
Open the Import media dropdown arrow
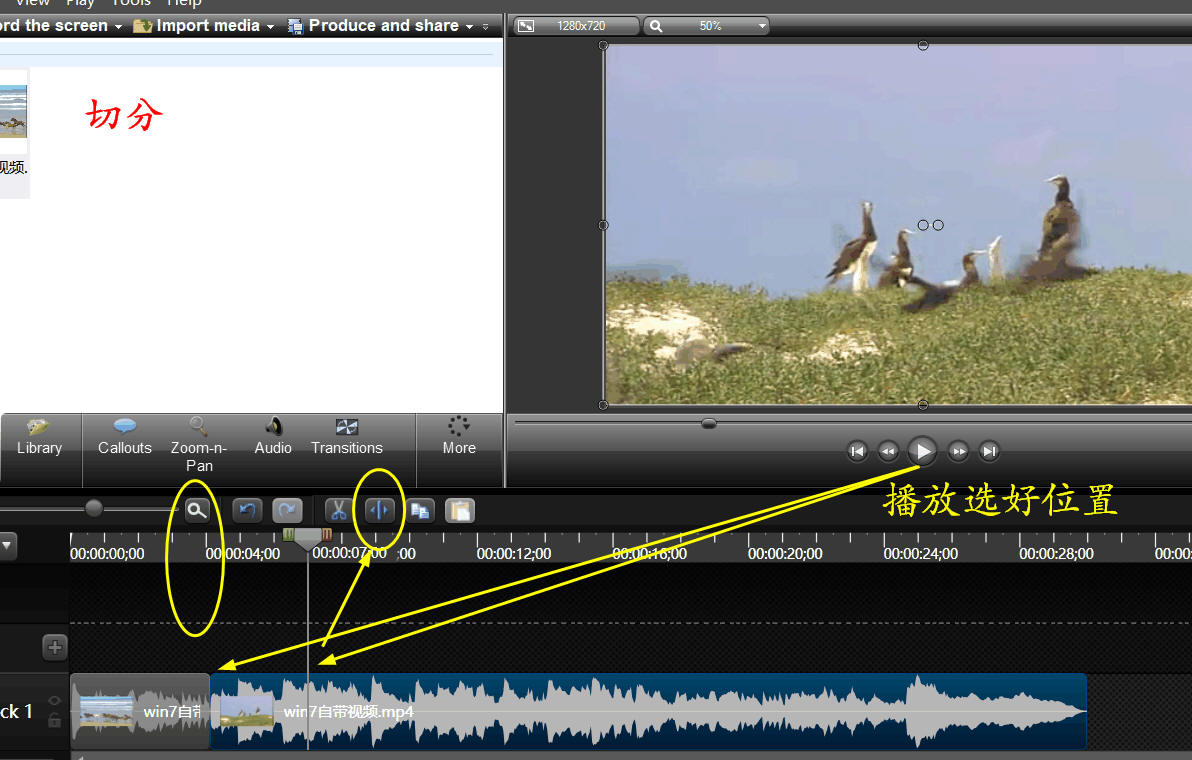270,27
